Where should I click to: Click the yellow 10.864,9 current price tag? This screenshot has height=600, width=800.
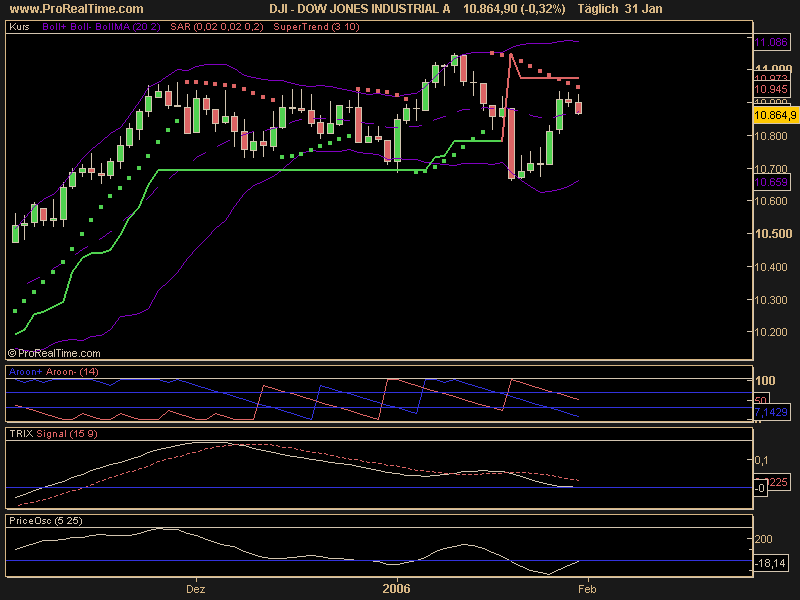coord(776,115)
